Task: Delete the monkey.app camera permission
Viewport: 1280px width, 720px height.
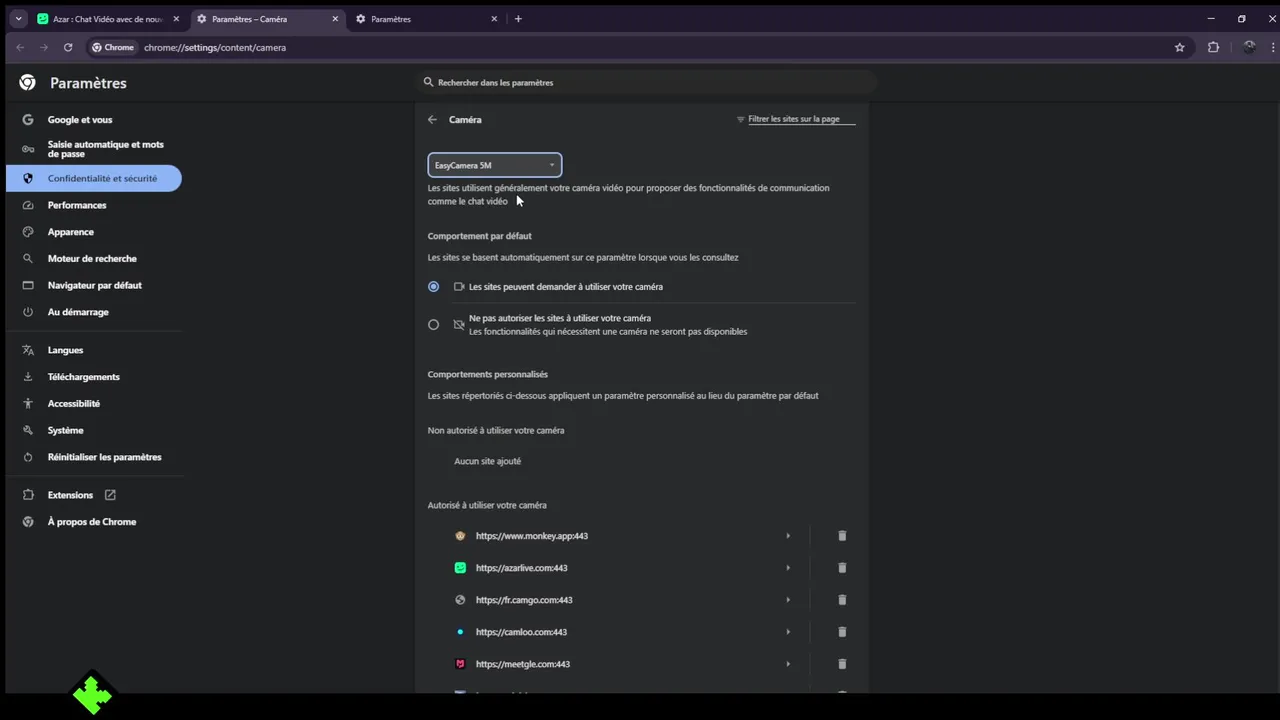Action: click(x=842, y=536)
